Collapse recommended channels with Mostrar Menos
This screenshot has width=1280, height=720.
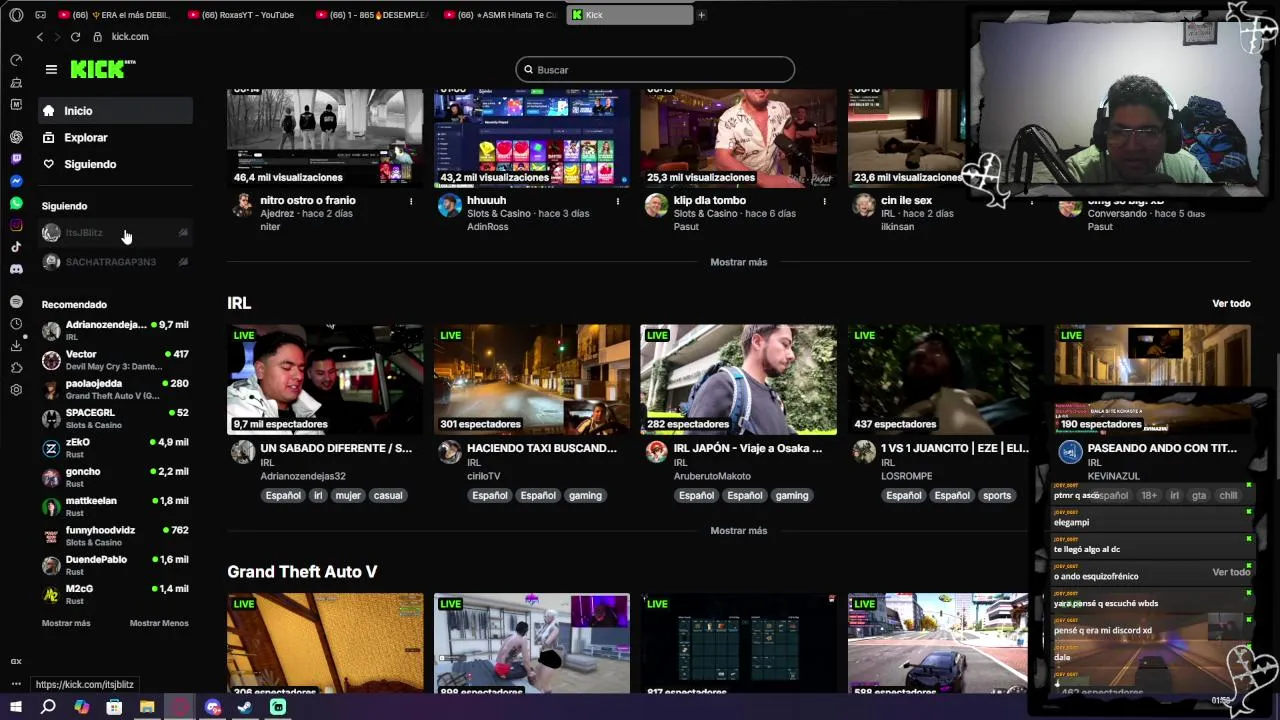click(159, 623)
